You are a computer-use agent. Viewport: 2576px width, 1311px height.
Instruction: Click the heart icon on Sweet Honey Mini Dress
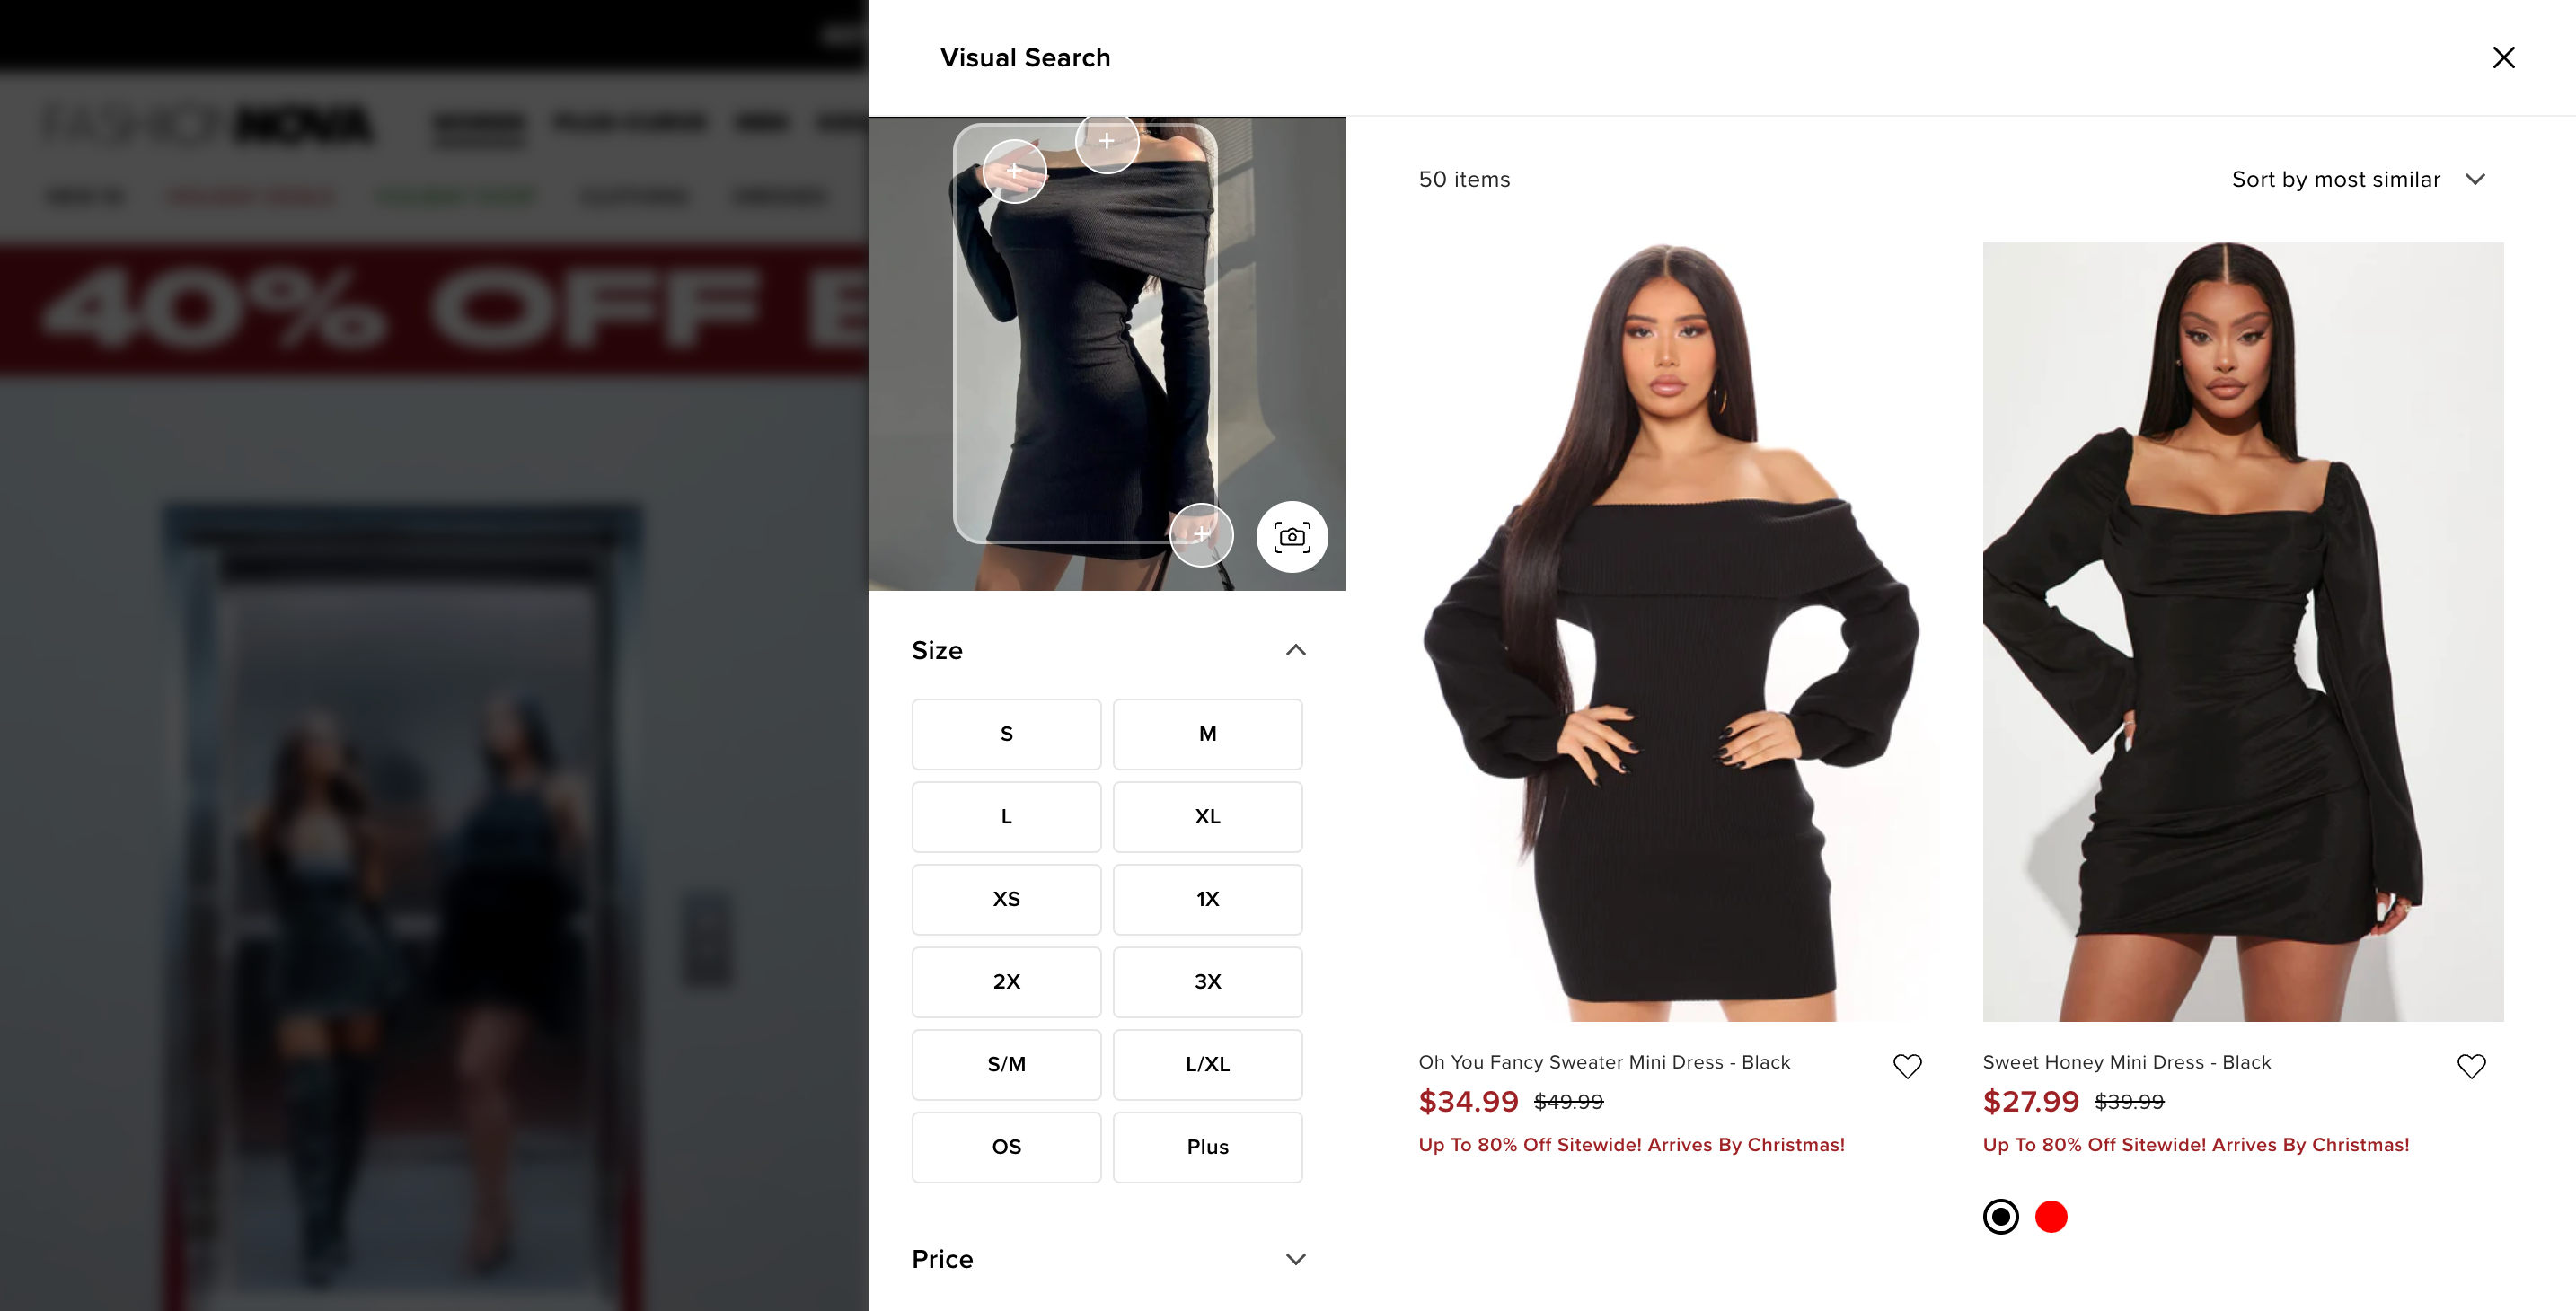coord(2473,1067)
